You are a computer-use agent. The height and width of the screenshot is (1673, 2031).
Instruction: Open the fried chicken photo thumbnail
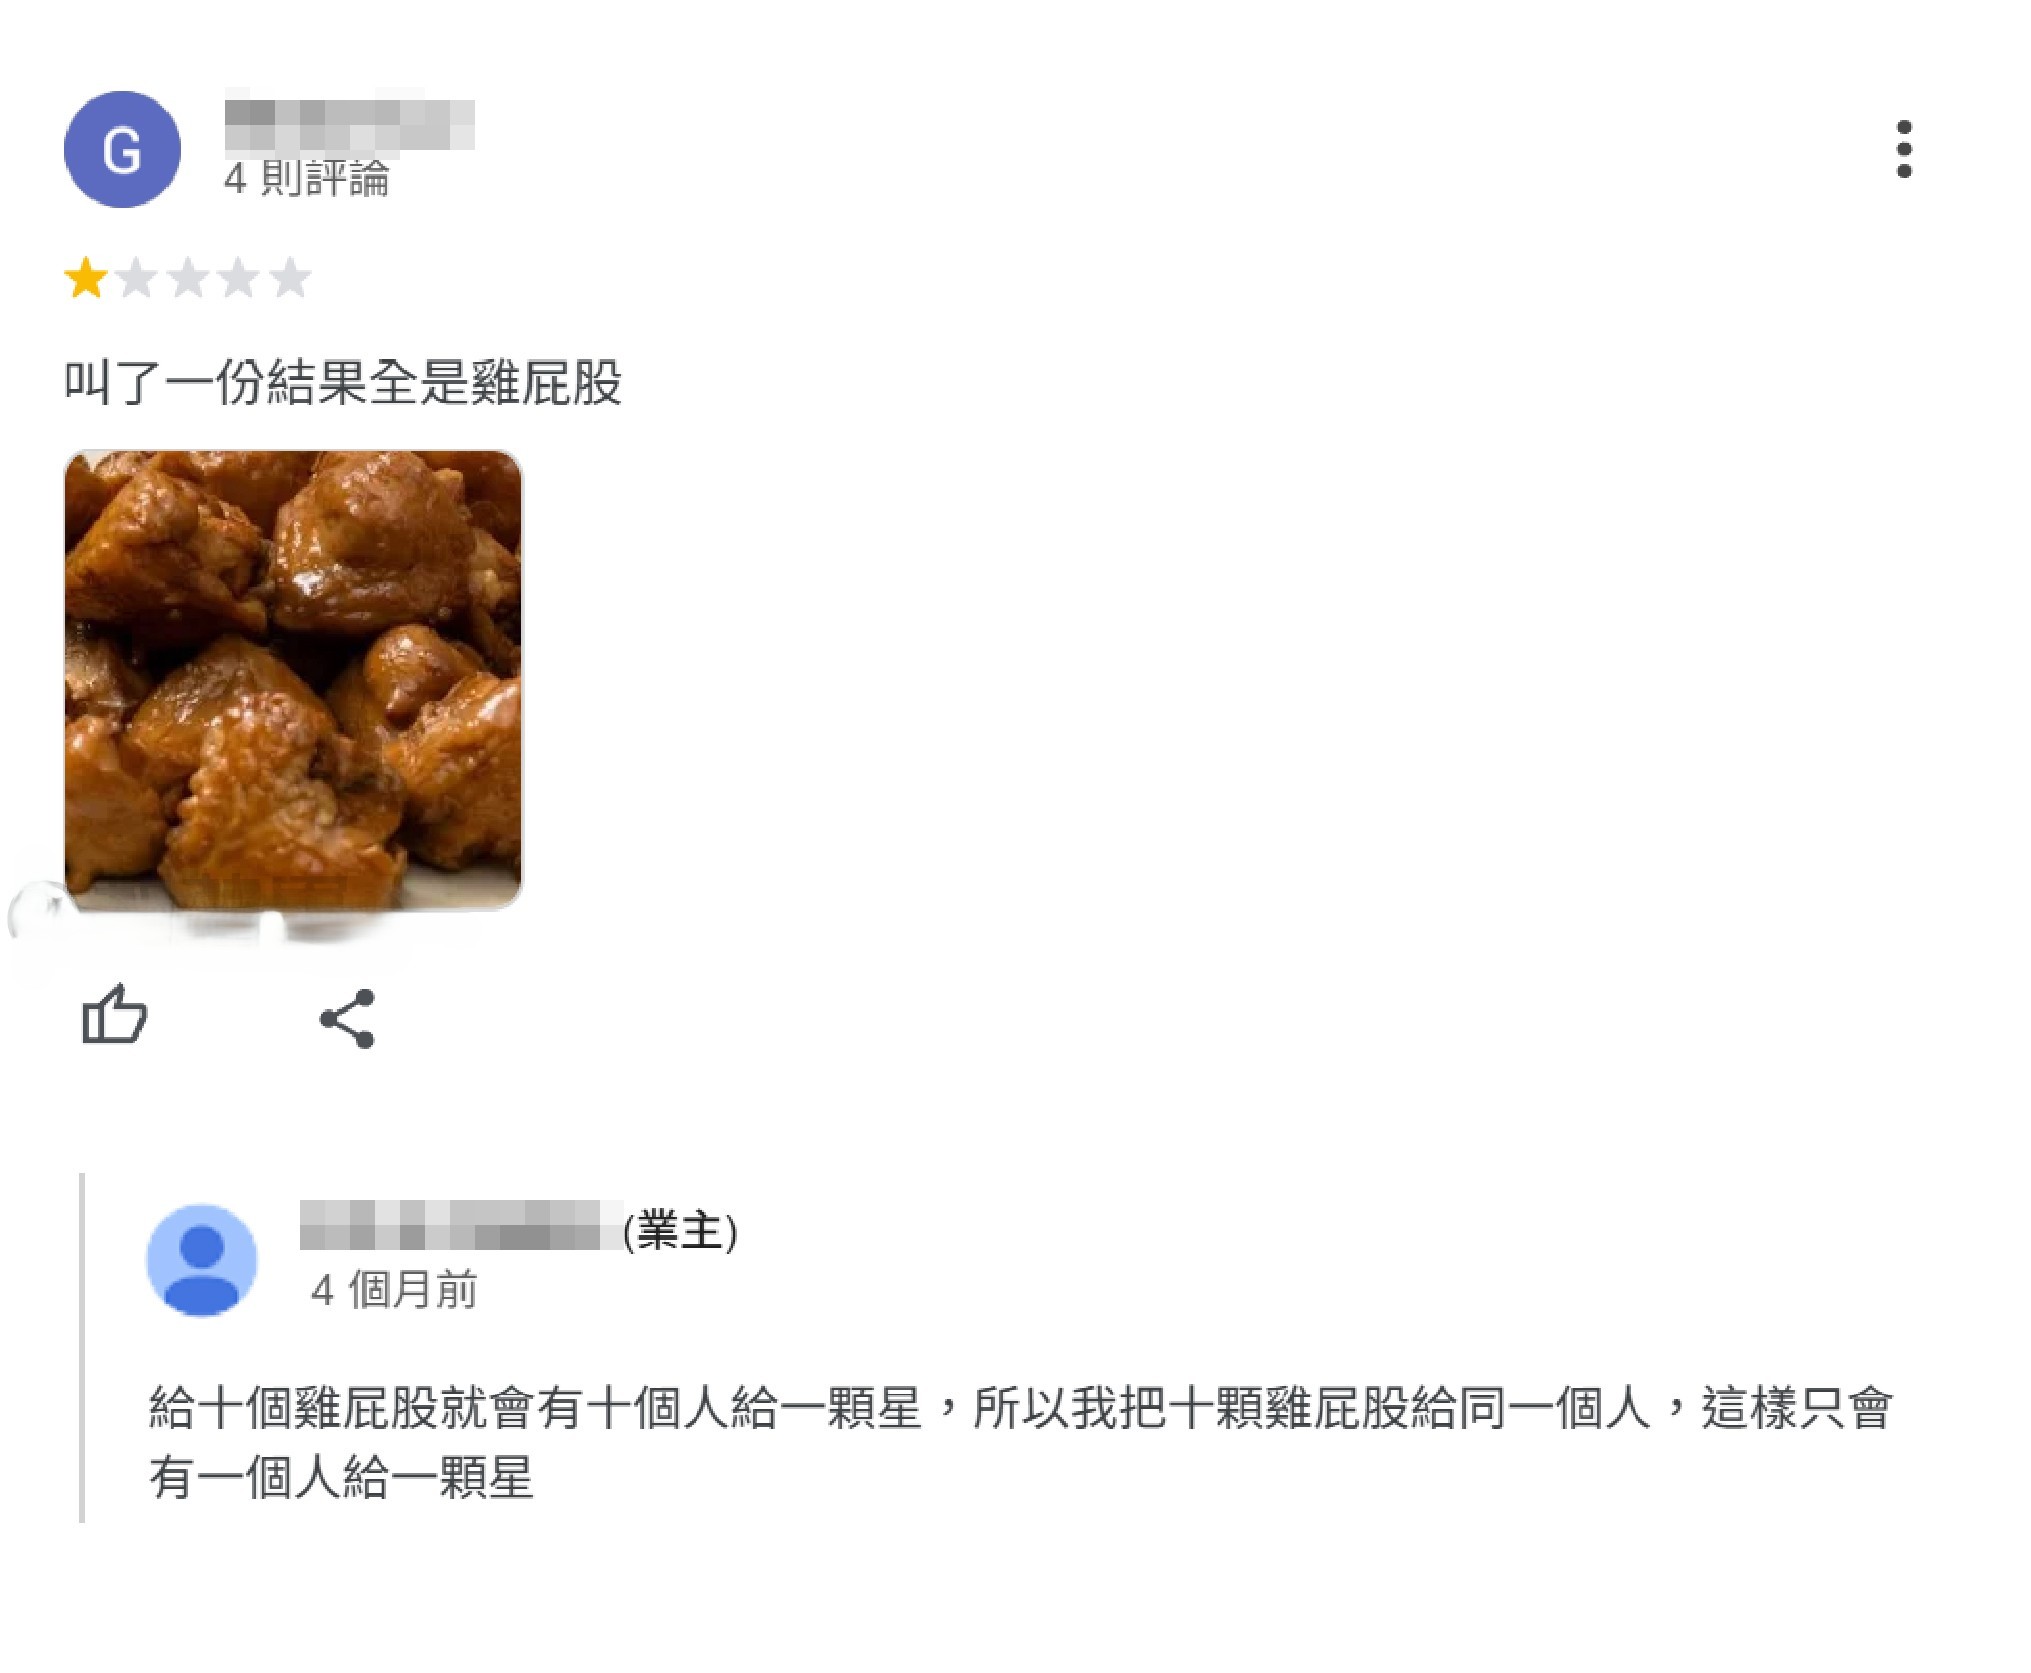tap(293, 680)
